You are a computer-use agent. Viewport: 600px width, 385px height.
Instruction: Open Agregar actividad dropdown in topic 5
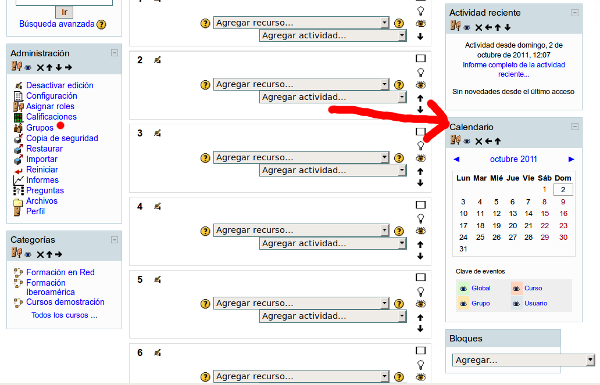point(333,316)
